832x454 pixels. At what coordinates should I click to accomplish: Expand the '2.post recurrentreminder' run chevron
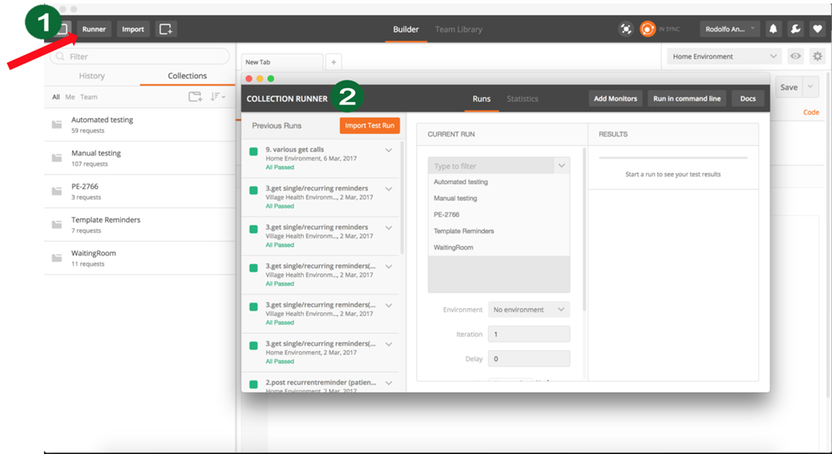389,383
